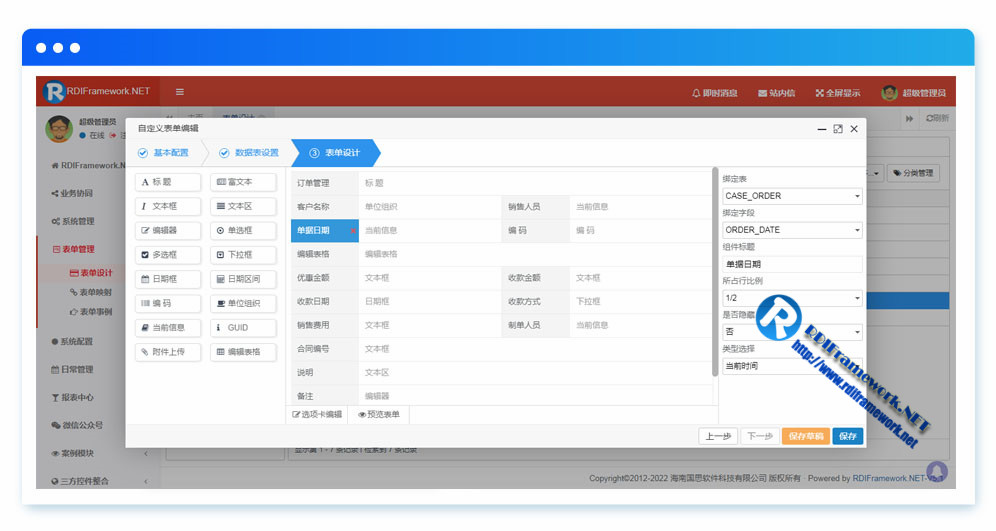This screenshot has height=531, width=996.
Task: Click the RDIFramework.NET logo
Action: coord(97,91)
